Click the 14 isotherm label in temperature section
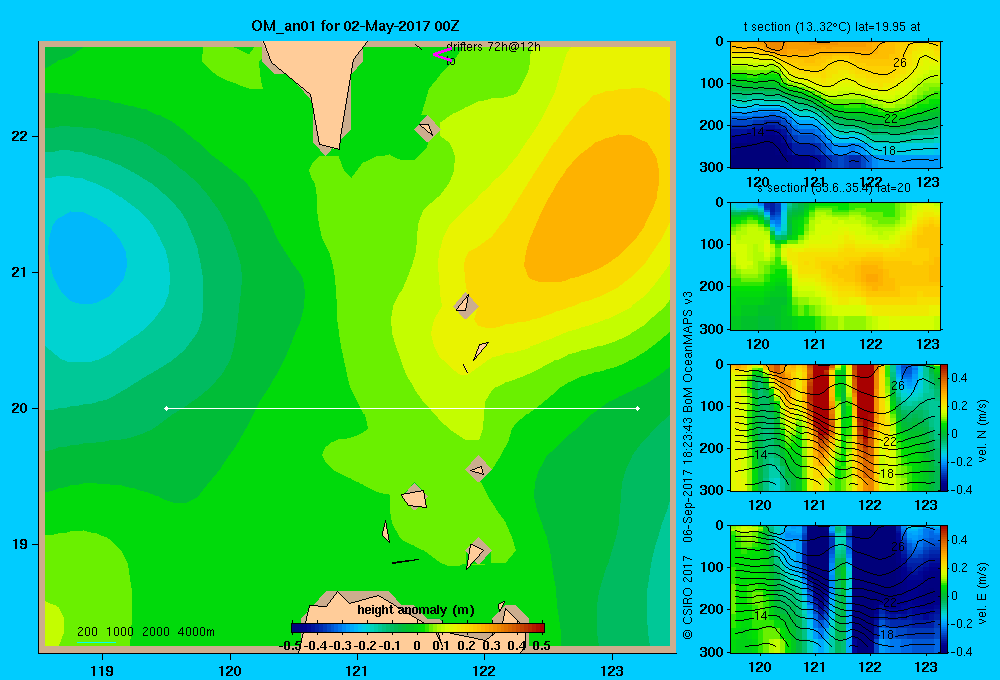This screenshot has width=1000, height=680. tap(757, 132)
